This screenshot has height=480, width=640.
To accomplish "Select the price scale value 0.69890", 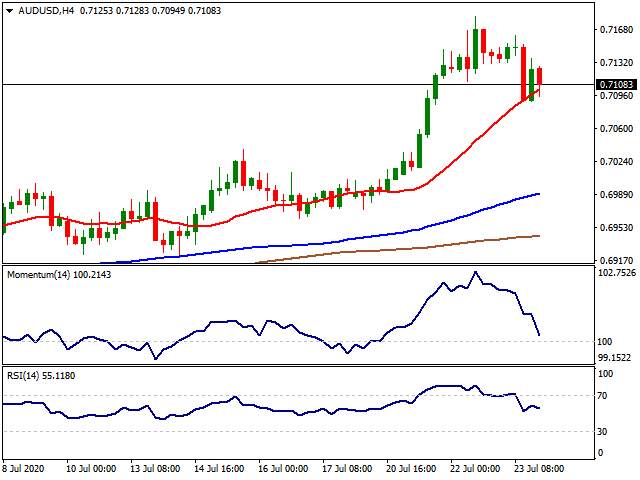I will [x=616, y=194].
